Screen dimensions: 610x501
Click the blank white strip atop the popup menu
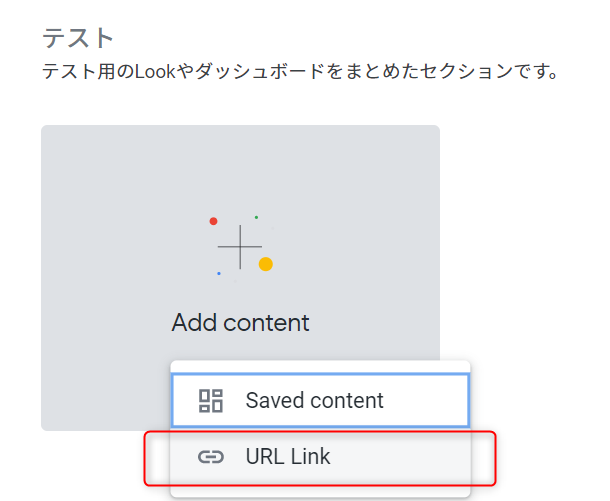tap(320, 367)
